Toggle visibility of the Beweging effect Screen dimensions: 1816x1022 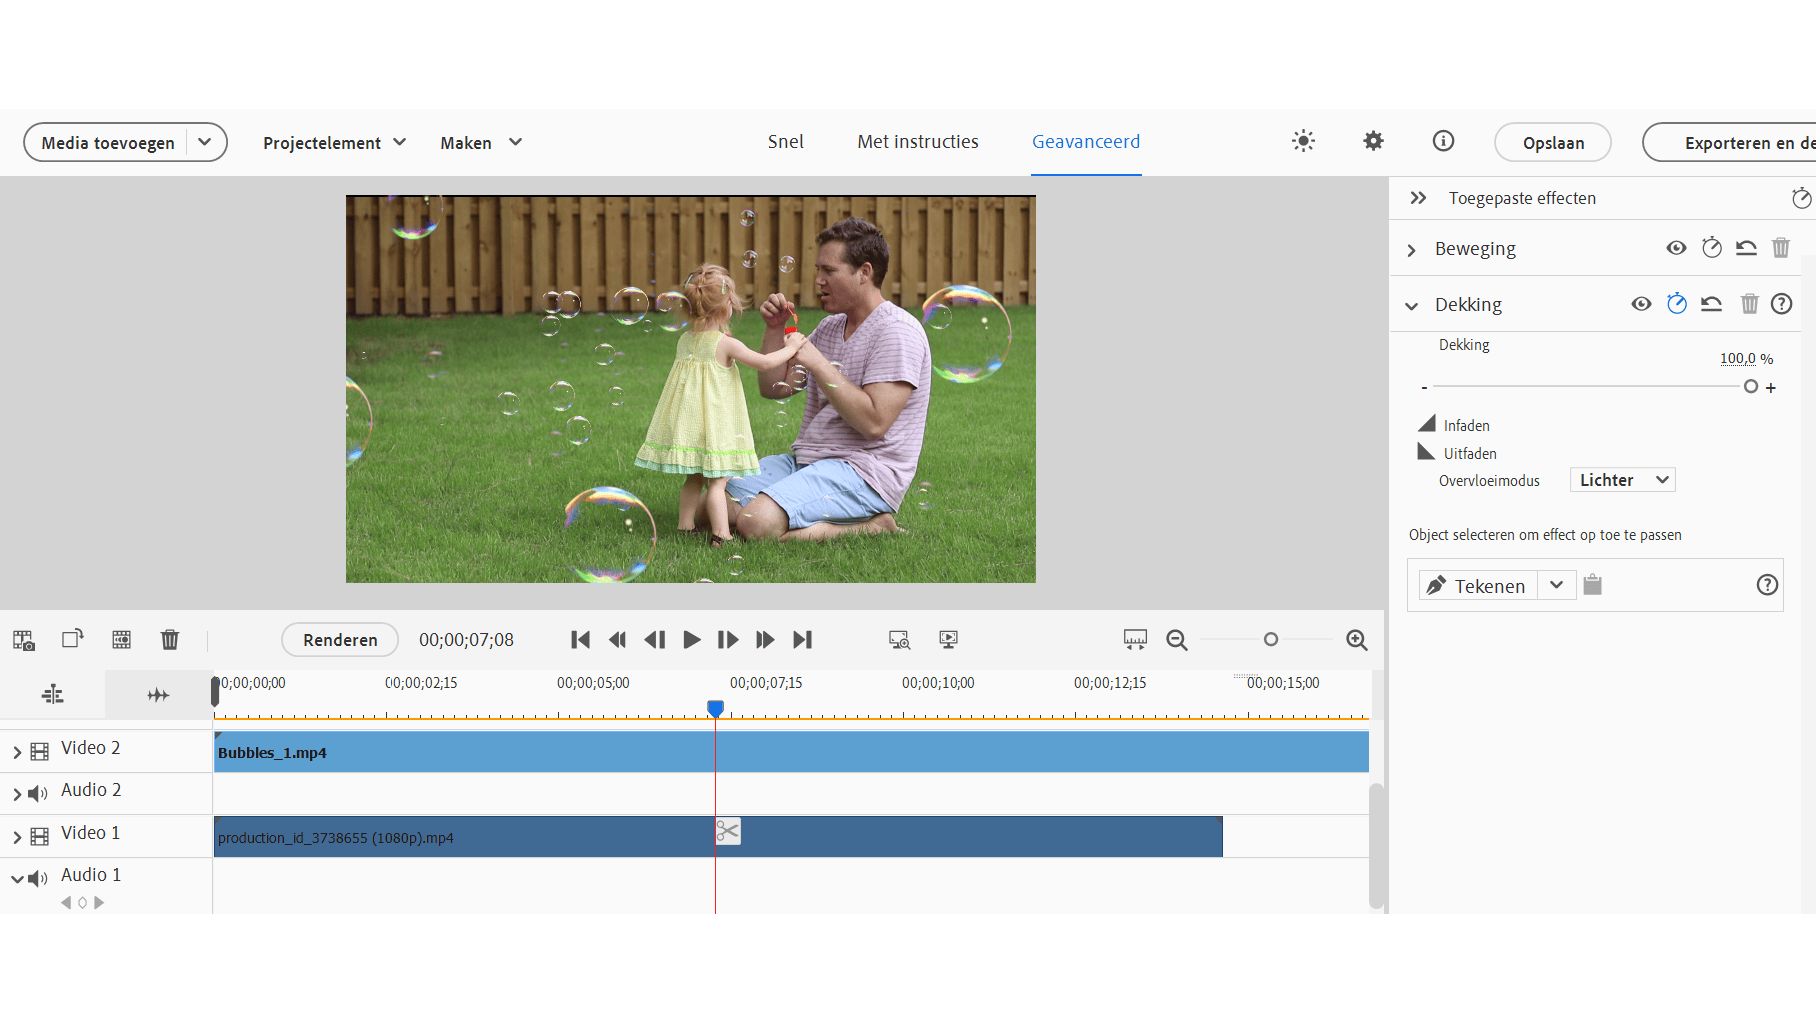click(1676, 248)
